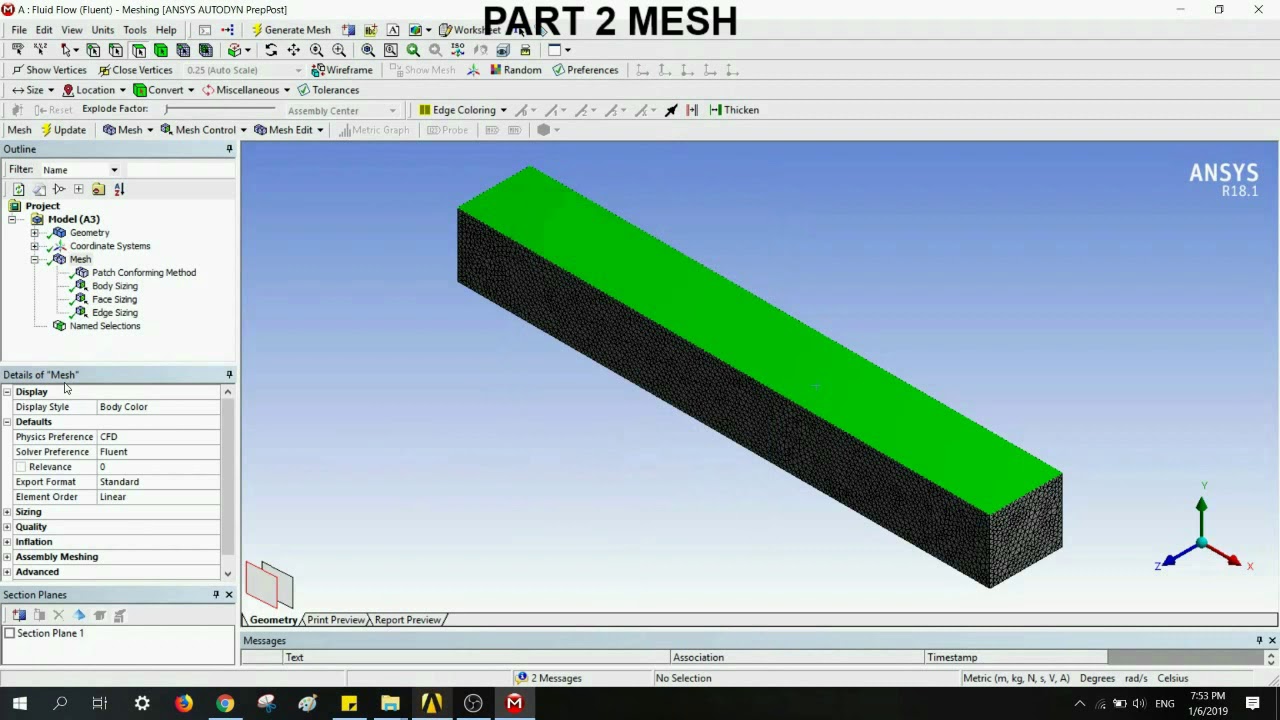Select Face Sizing in the tree
Viewport: 1280px width, 720px height.
click(114, 299)
